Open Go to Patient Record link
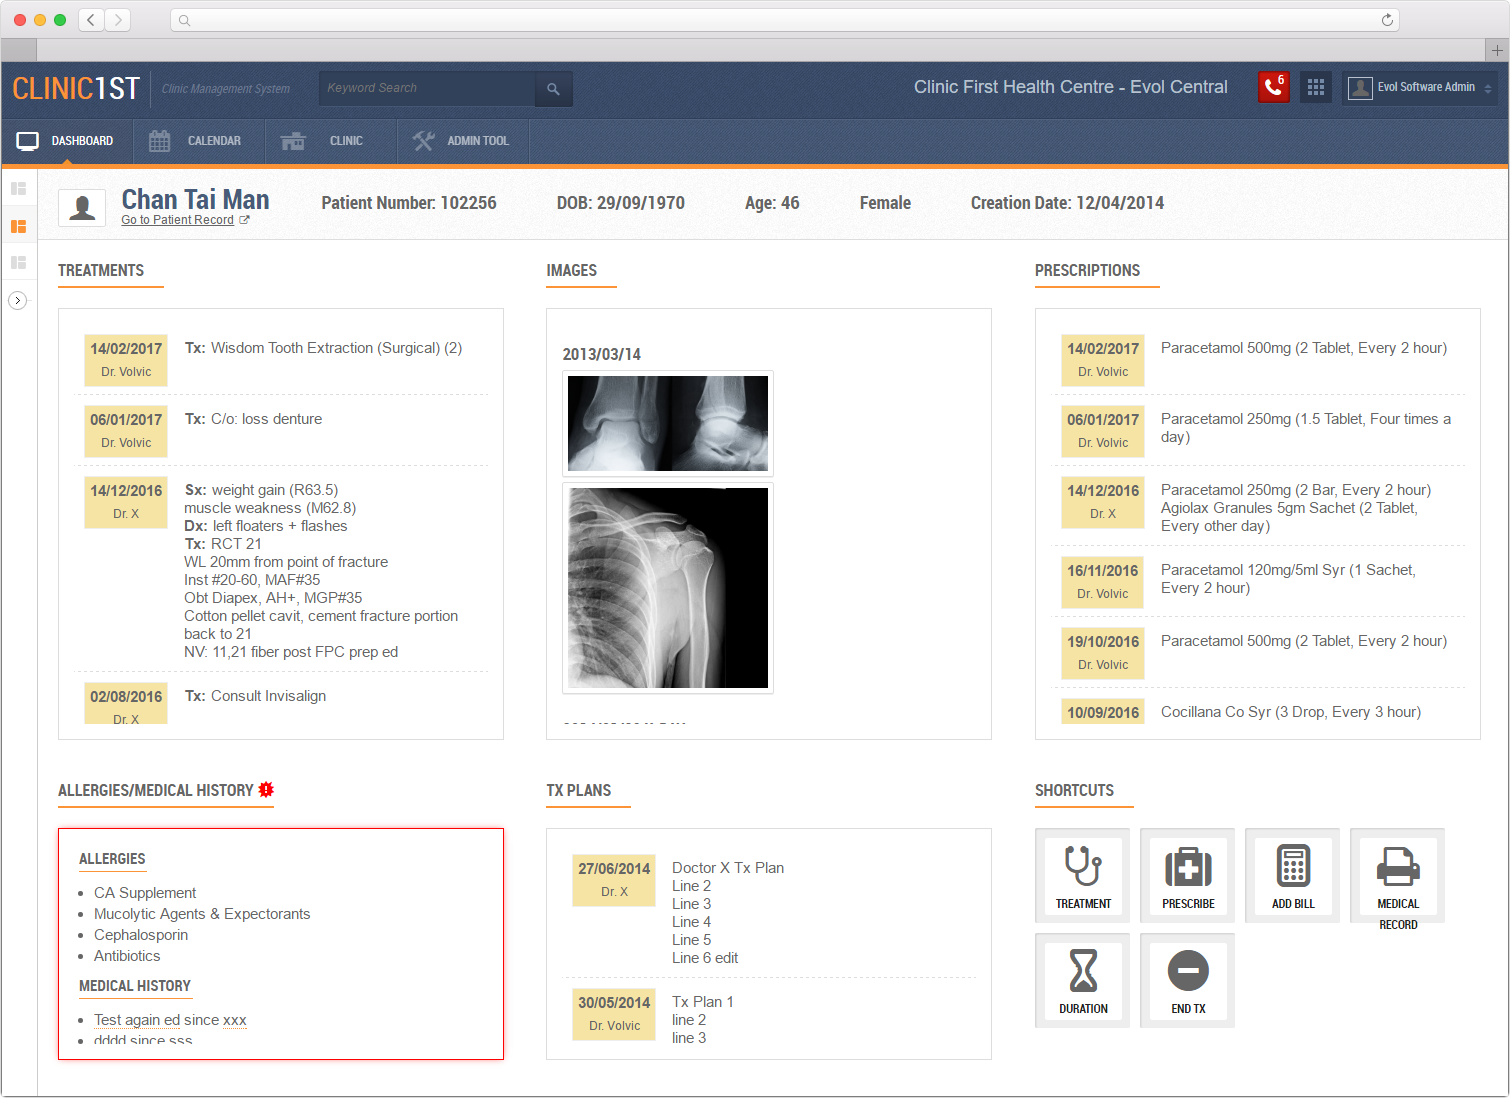Image resolution: width=1510 pixels, height=1098 pixels. coord(180,219)
